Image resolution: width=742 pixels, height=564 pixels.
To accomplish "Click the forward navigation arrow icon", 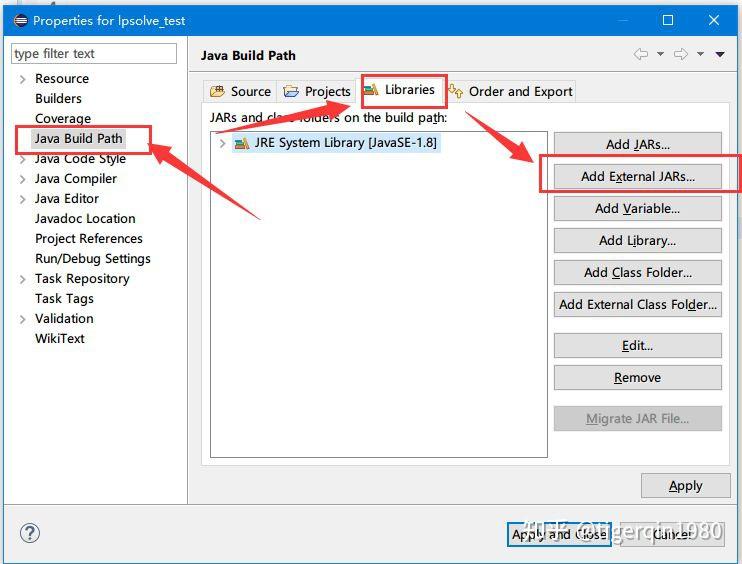I will [x=680, y=54].
